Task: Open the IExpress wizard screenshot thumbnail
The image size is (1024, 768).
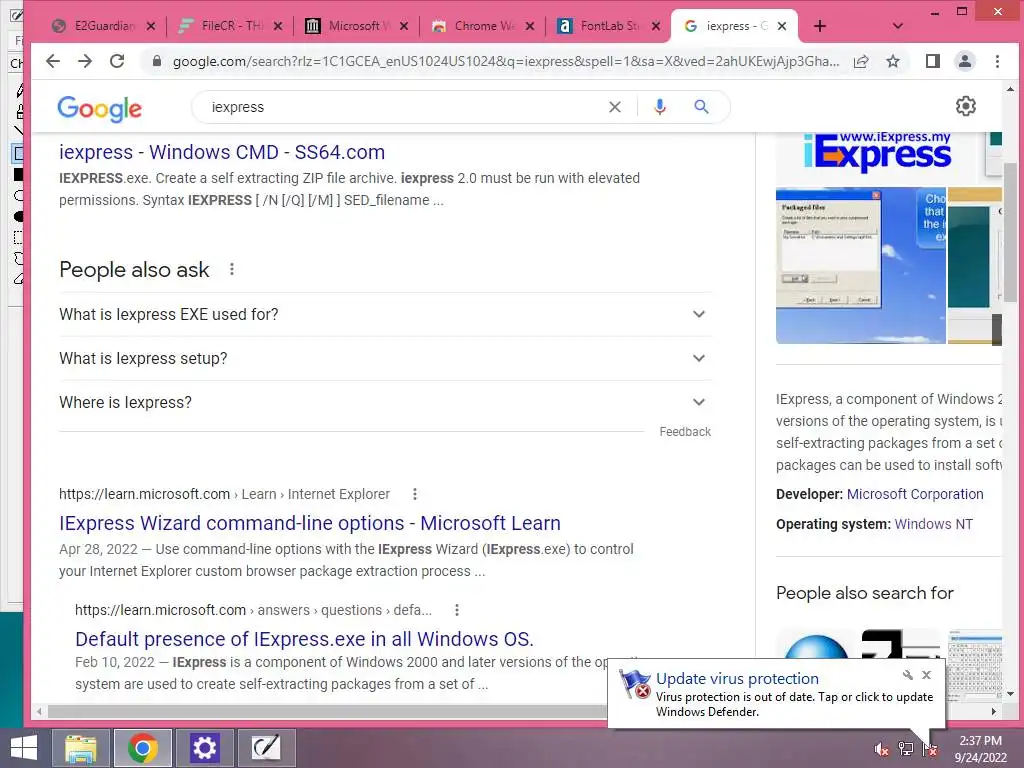Action: coord(861,265)
